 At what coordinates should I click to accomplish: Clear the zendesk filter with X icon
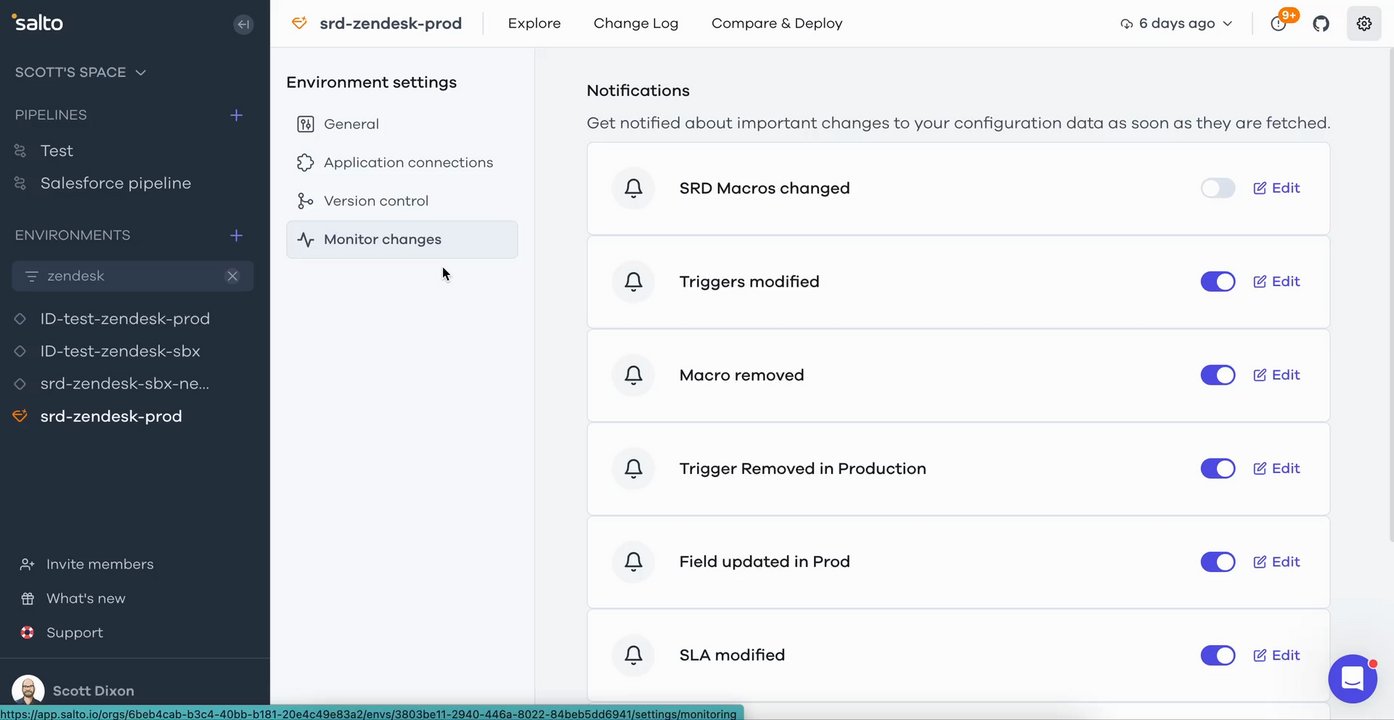232,276
